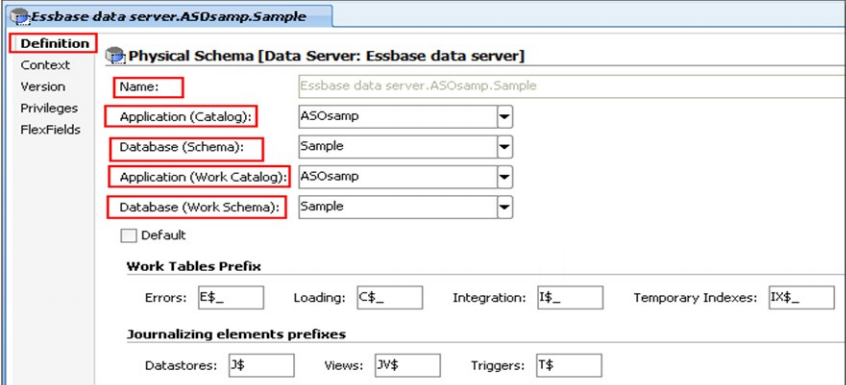846x385 pixels.
Task: Switch to the Privileges tab
Action: click(x=49, y=108)
